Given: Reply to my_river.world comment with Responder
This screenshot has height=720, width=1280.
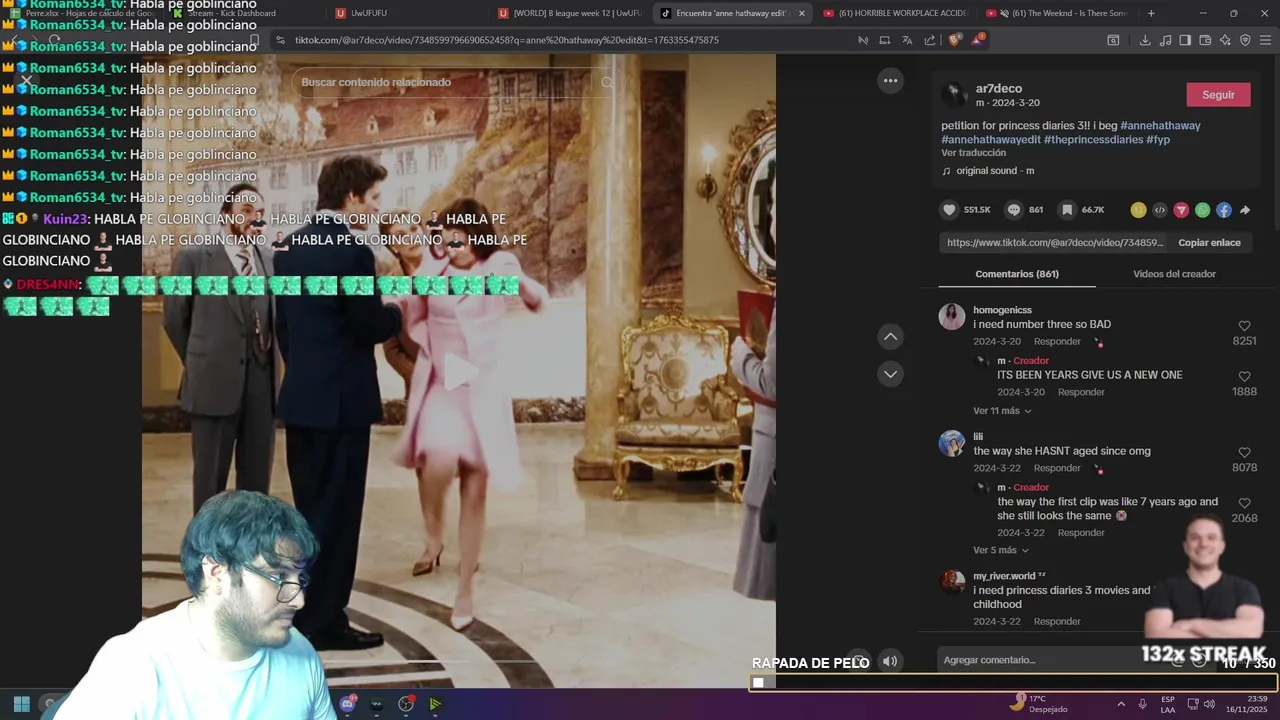Looking at the screenshot, I should 1057,621.
